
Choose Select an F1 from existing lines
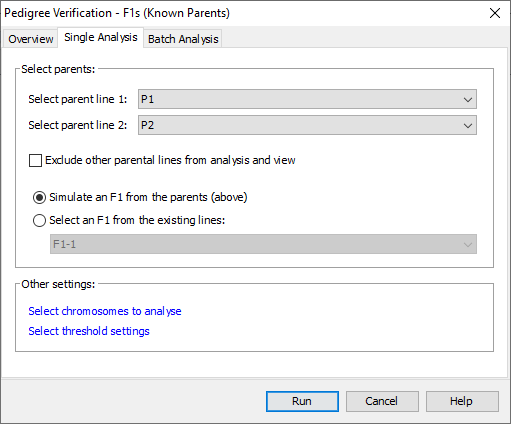click(x=39, y=220)
